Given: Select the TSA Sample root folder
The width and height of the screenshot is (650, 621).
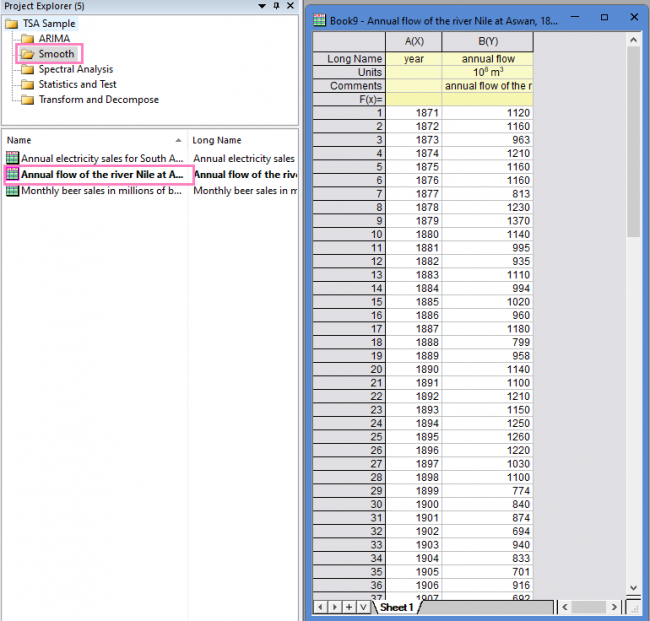Looking at the screenshot, I should [x=50, y=23].
